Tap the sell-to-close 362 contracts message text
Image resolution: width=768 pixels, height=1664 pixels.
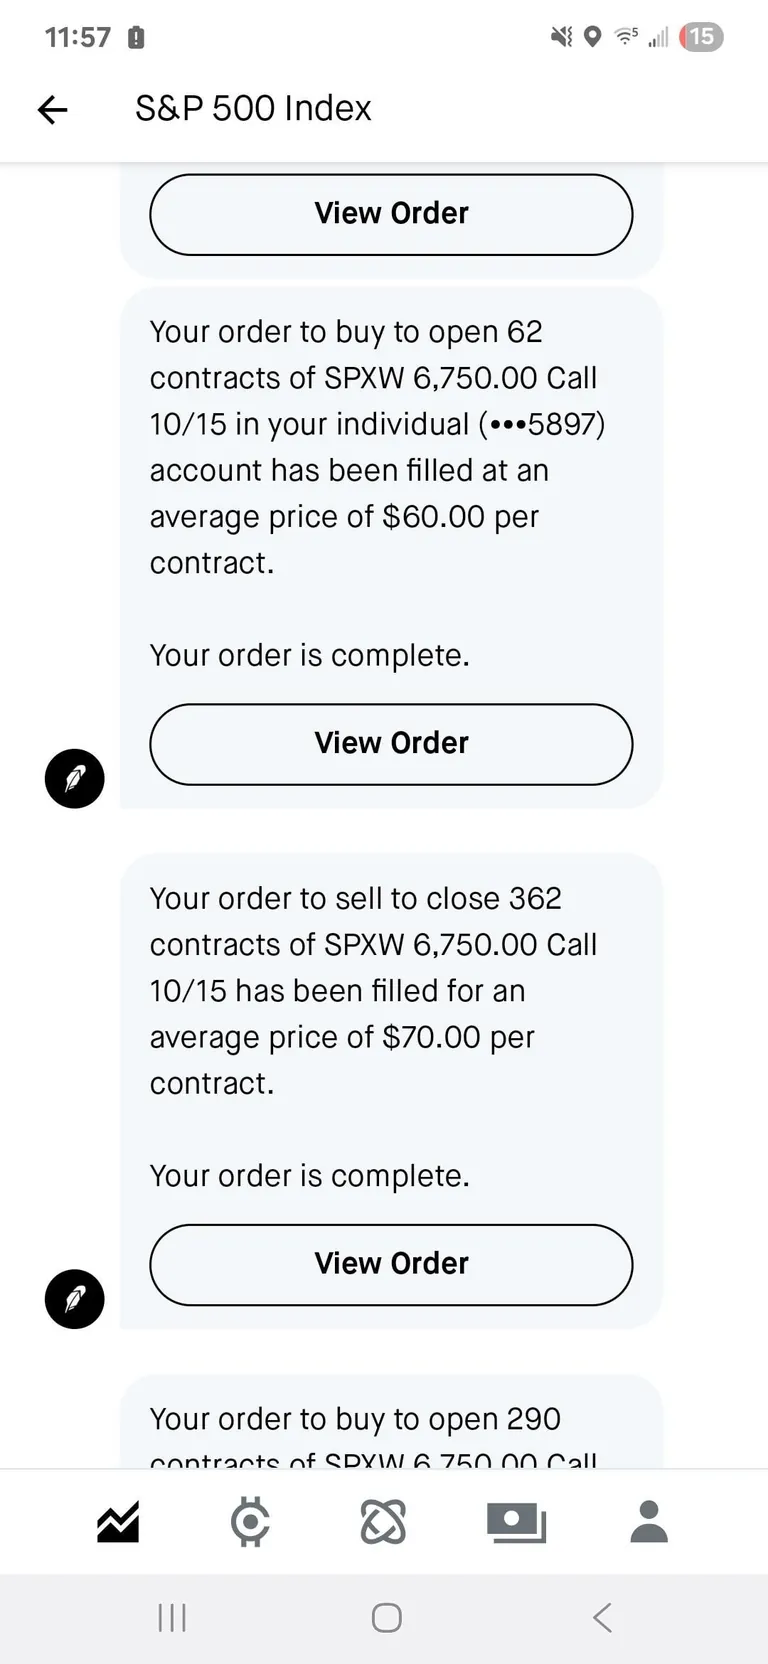click(x=373, y=990)
